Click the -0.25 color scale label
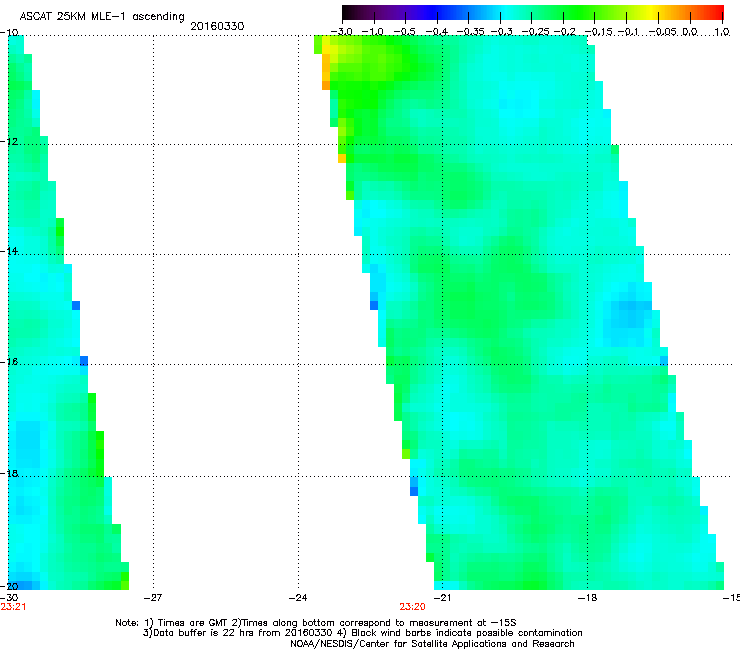 click(536, 32)
